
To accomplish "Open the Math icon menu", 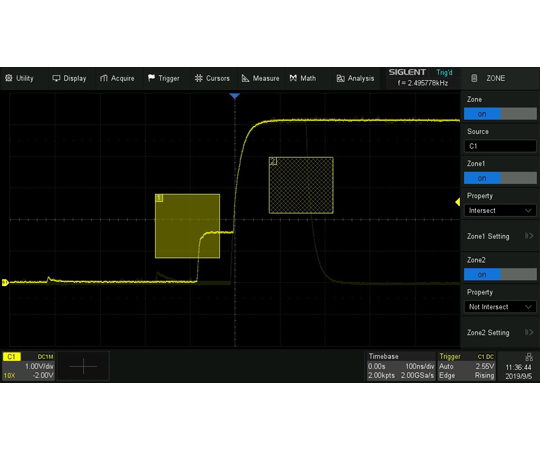I will [293, 78].
